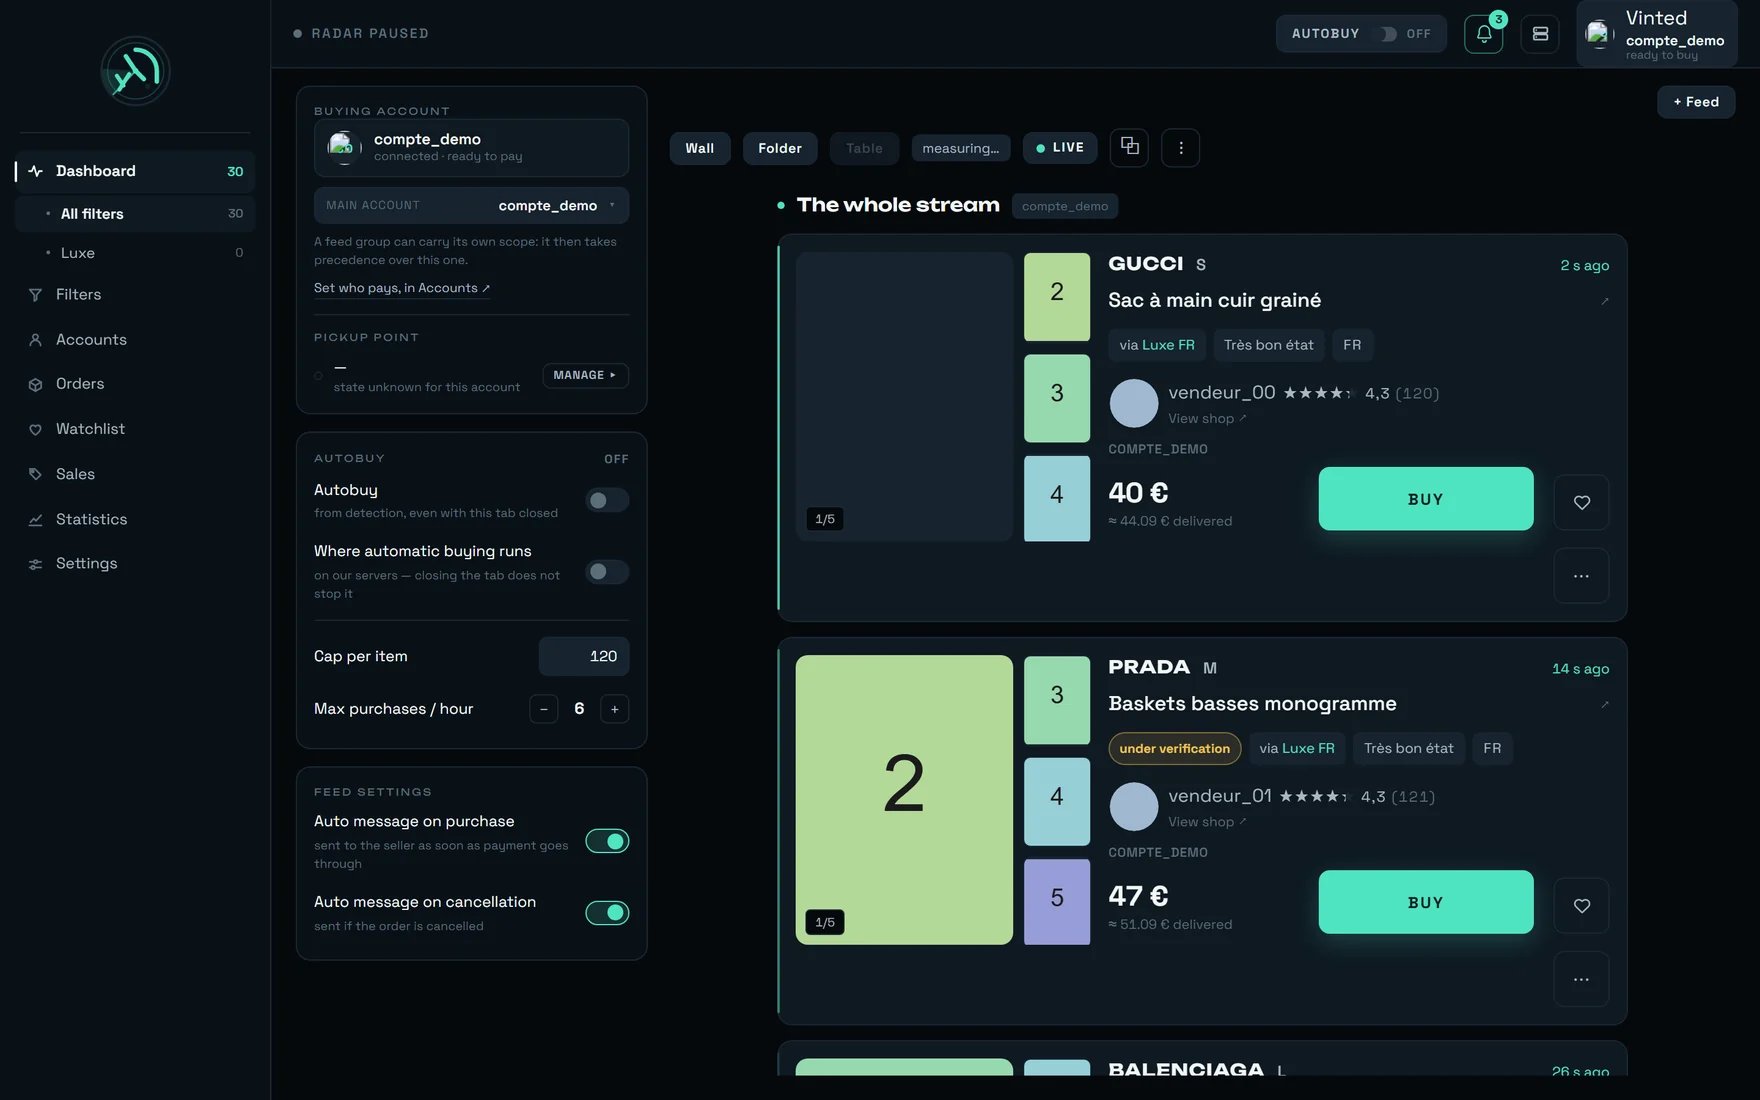Select Prada thumbnail number 3
This screenshot has width=1760, height=1100.
1057,700
